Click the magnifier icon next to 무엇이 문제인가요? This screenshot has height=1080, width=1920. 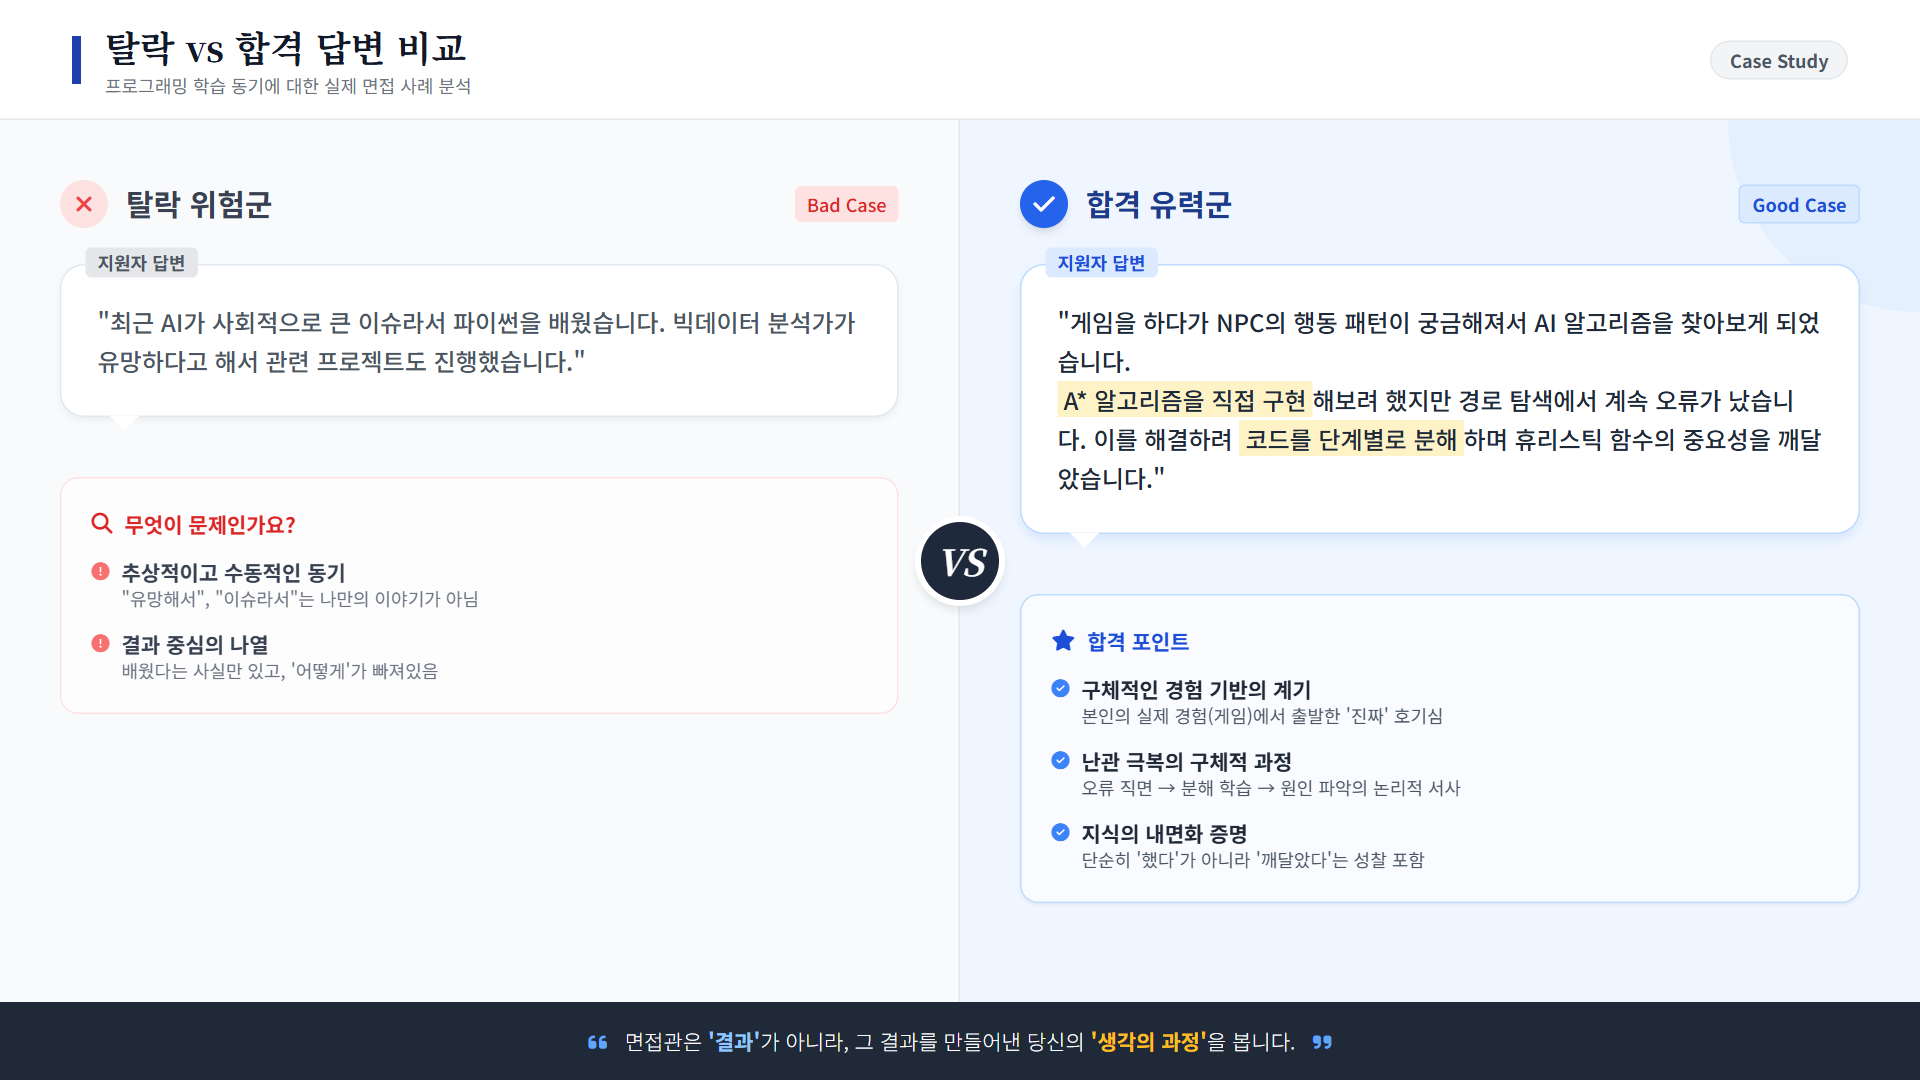(x=101, y=523)
